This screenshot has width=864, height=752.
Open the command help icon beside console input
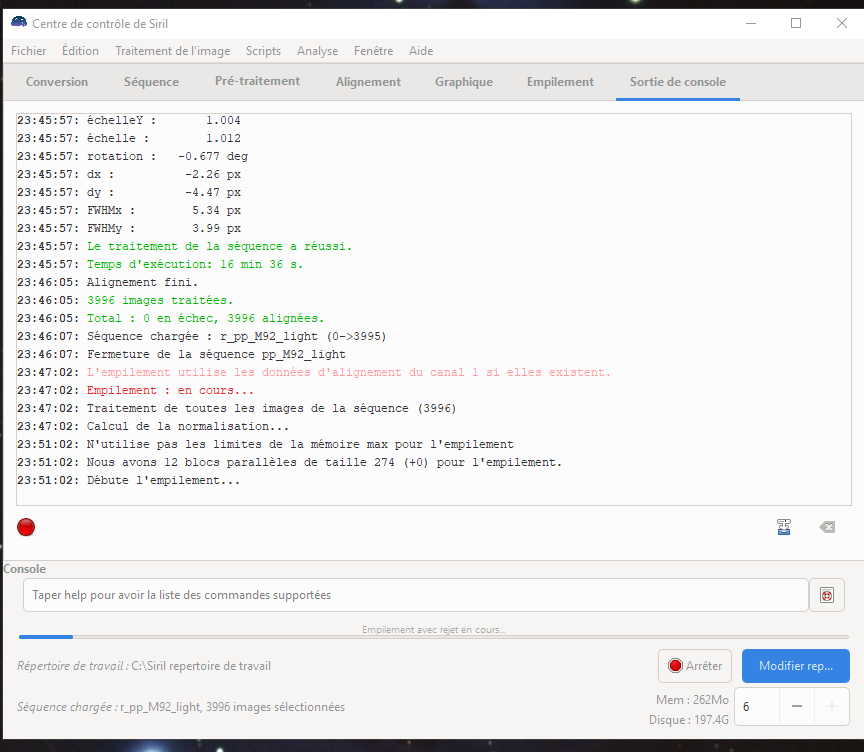827,595
